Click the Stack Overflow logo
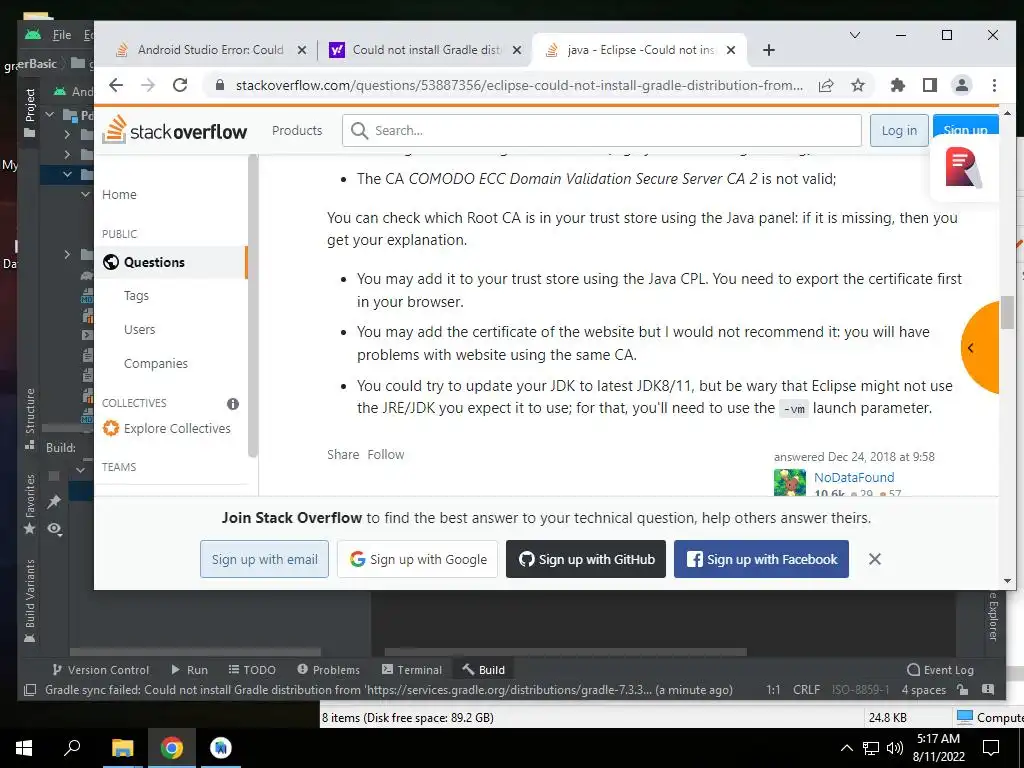1024x768 pixels. pos(175,130)
